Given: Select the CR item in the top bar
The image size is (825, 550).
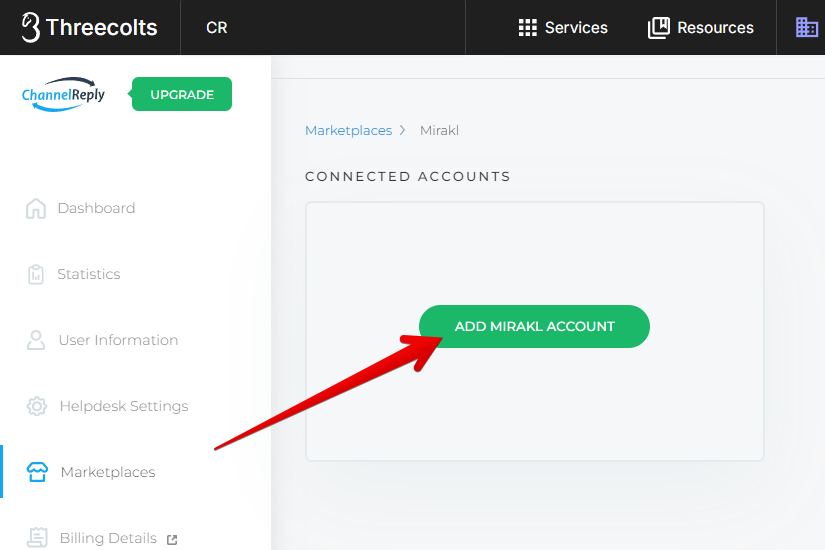Looking at the screenshot, I should click(x=217, y=27).
